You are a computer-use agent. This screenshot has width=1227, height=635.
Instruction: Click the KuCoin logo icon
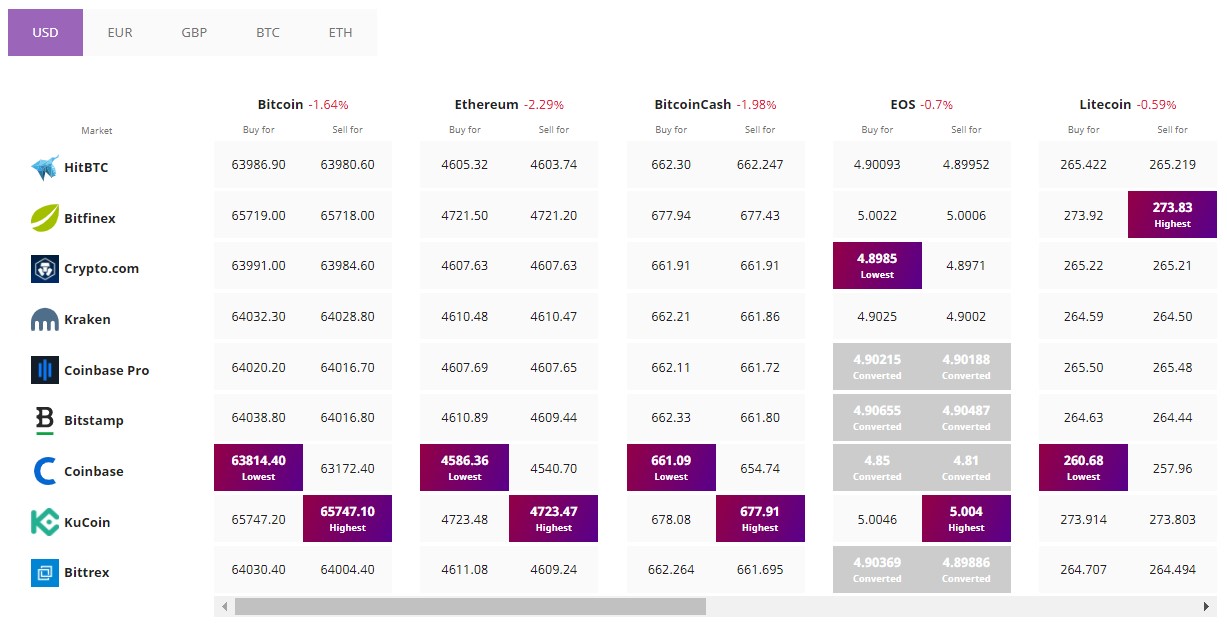click(x=45, y=522)
